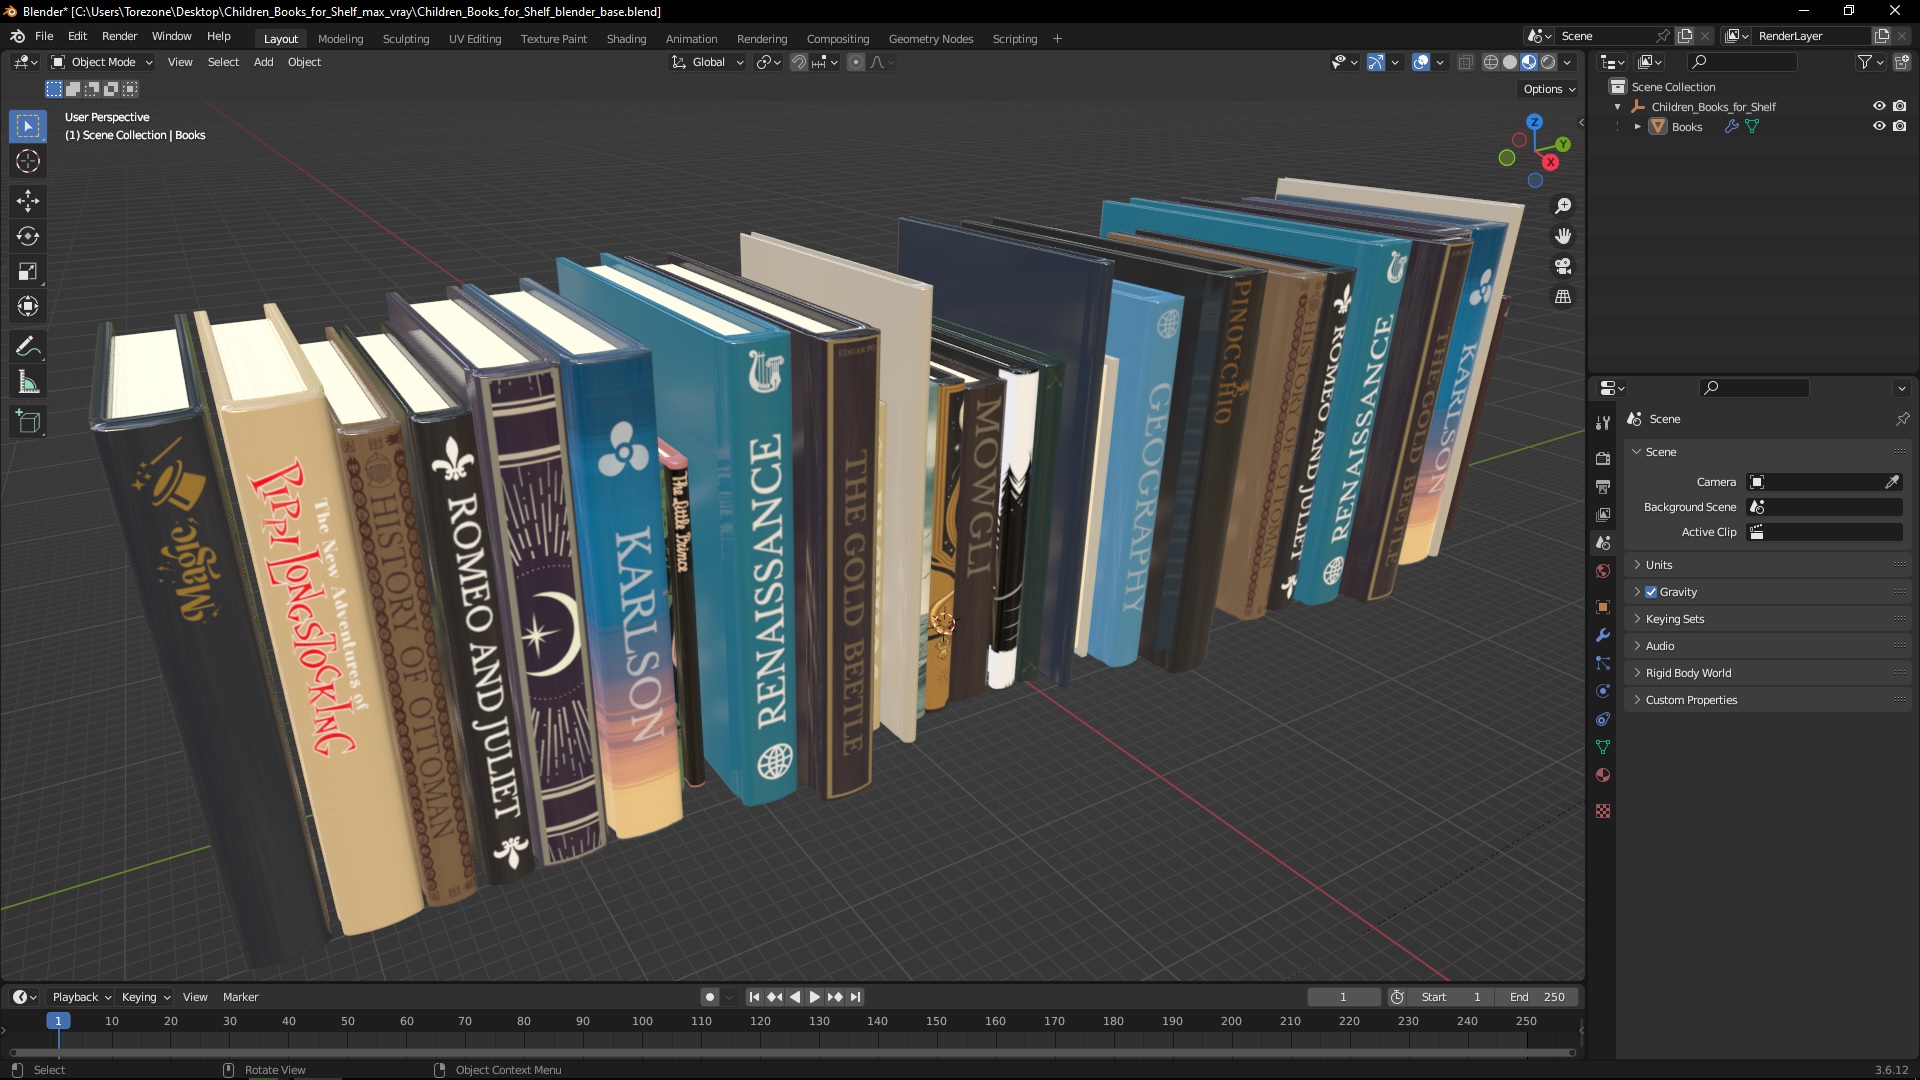Toggle viewport overlays display

point(1421,62)
